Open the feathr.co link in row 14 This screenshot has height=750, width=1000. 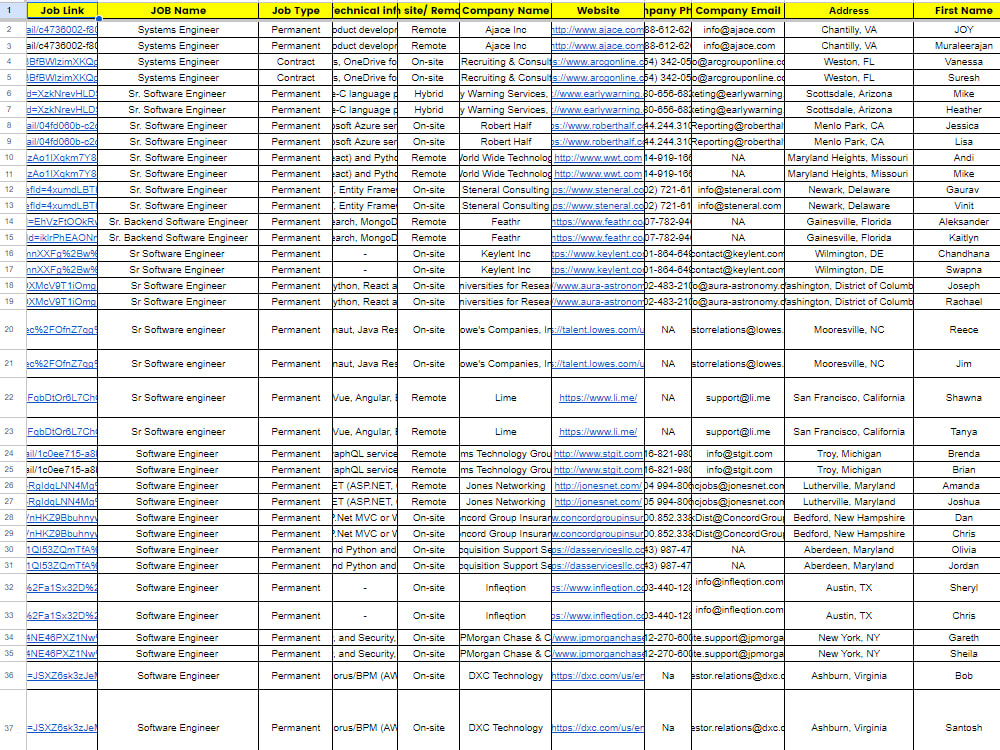point(598,222)
